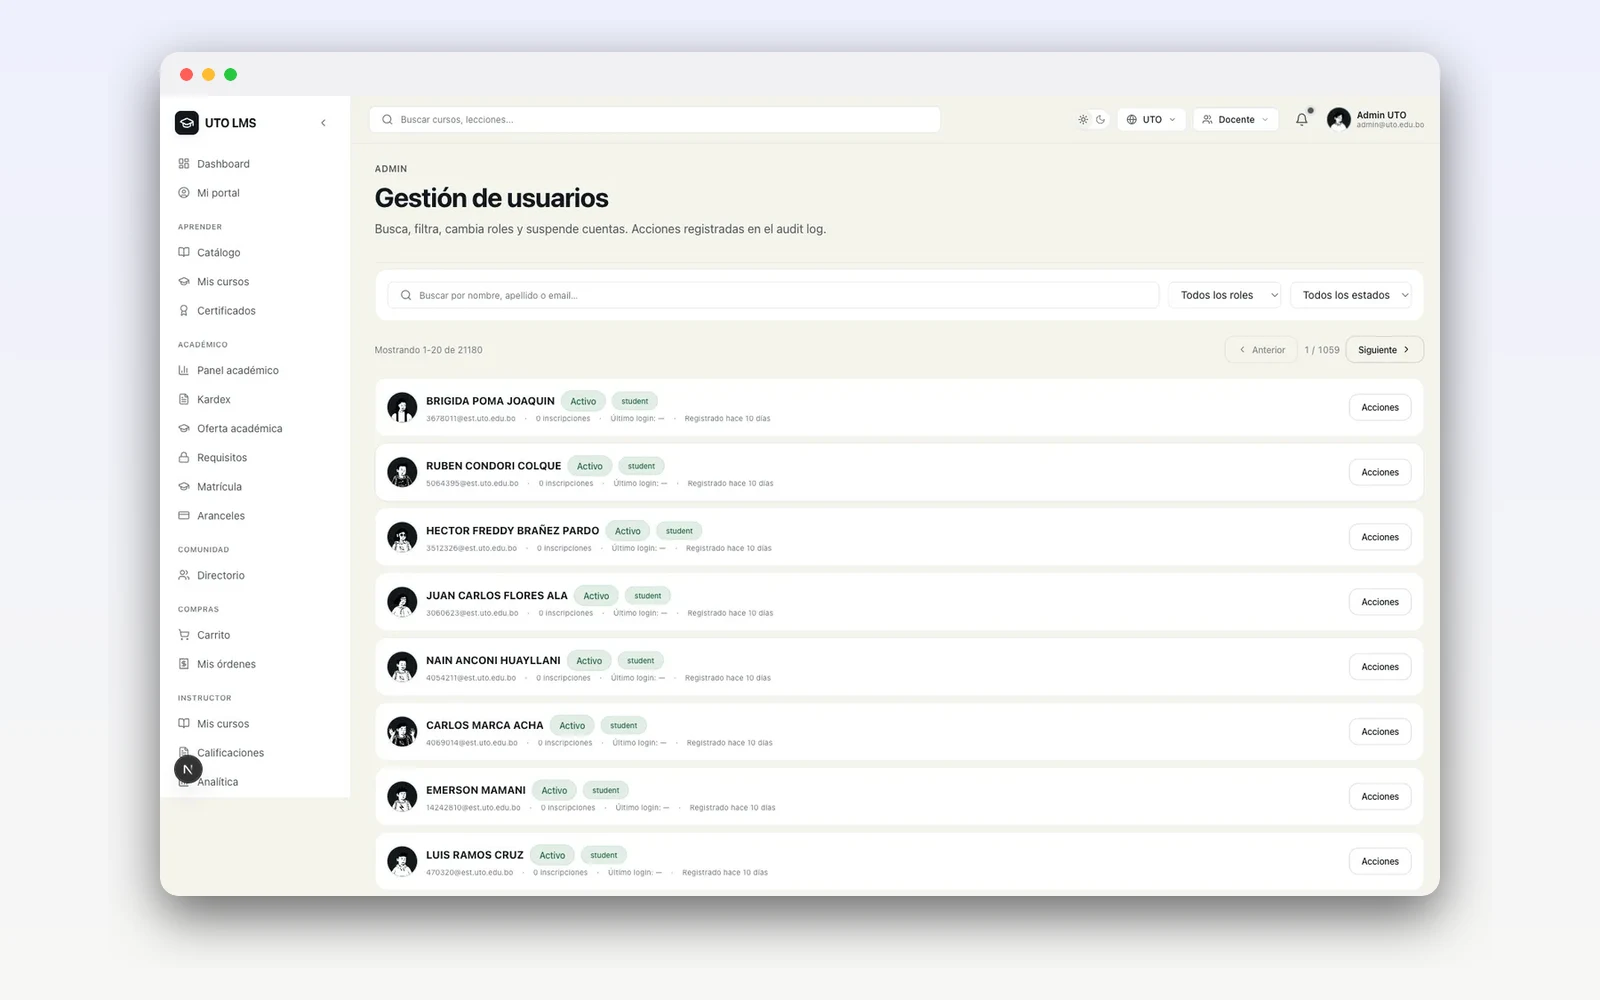Image resolution: width=1600 pixels, height=1000 pixels.
Task: Open Acciones for Nain Anconi Huayllani
Action: (x=1380, y=667)
